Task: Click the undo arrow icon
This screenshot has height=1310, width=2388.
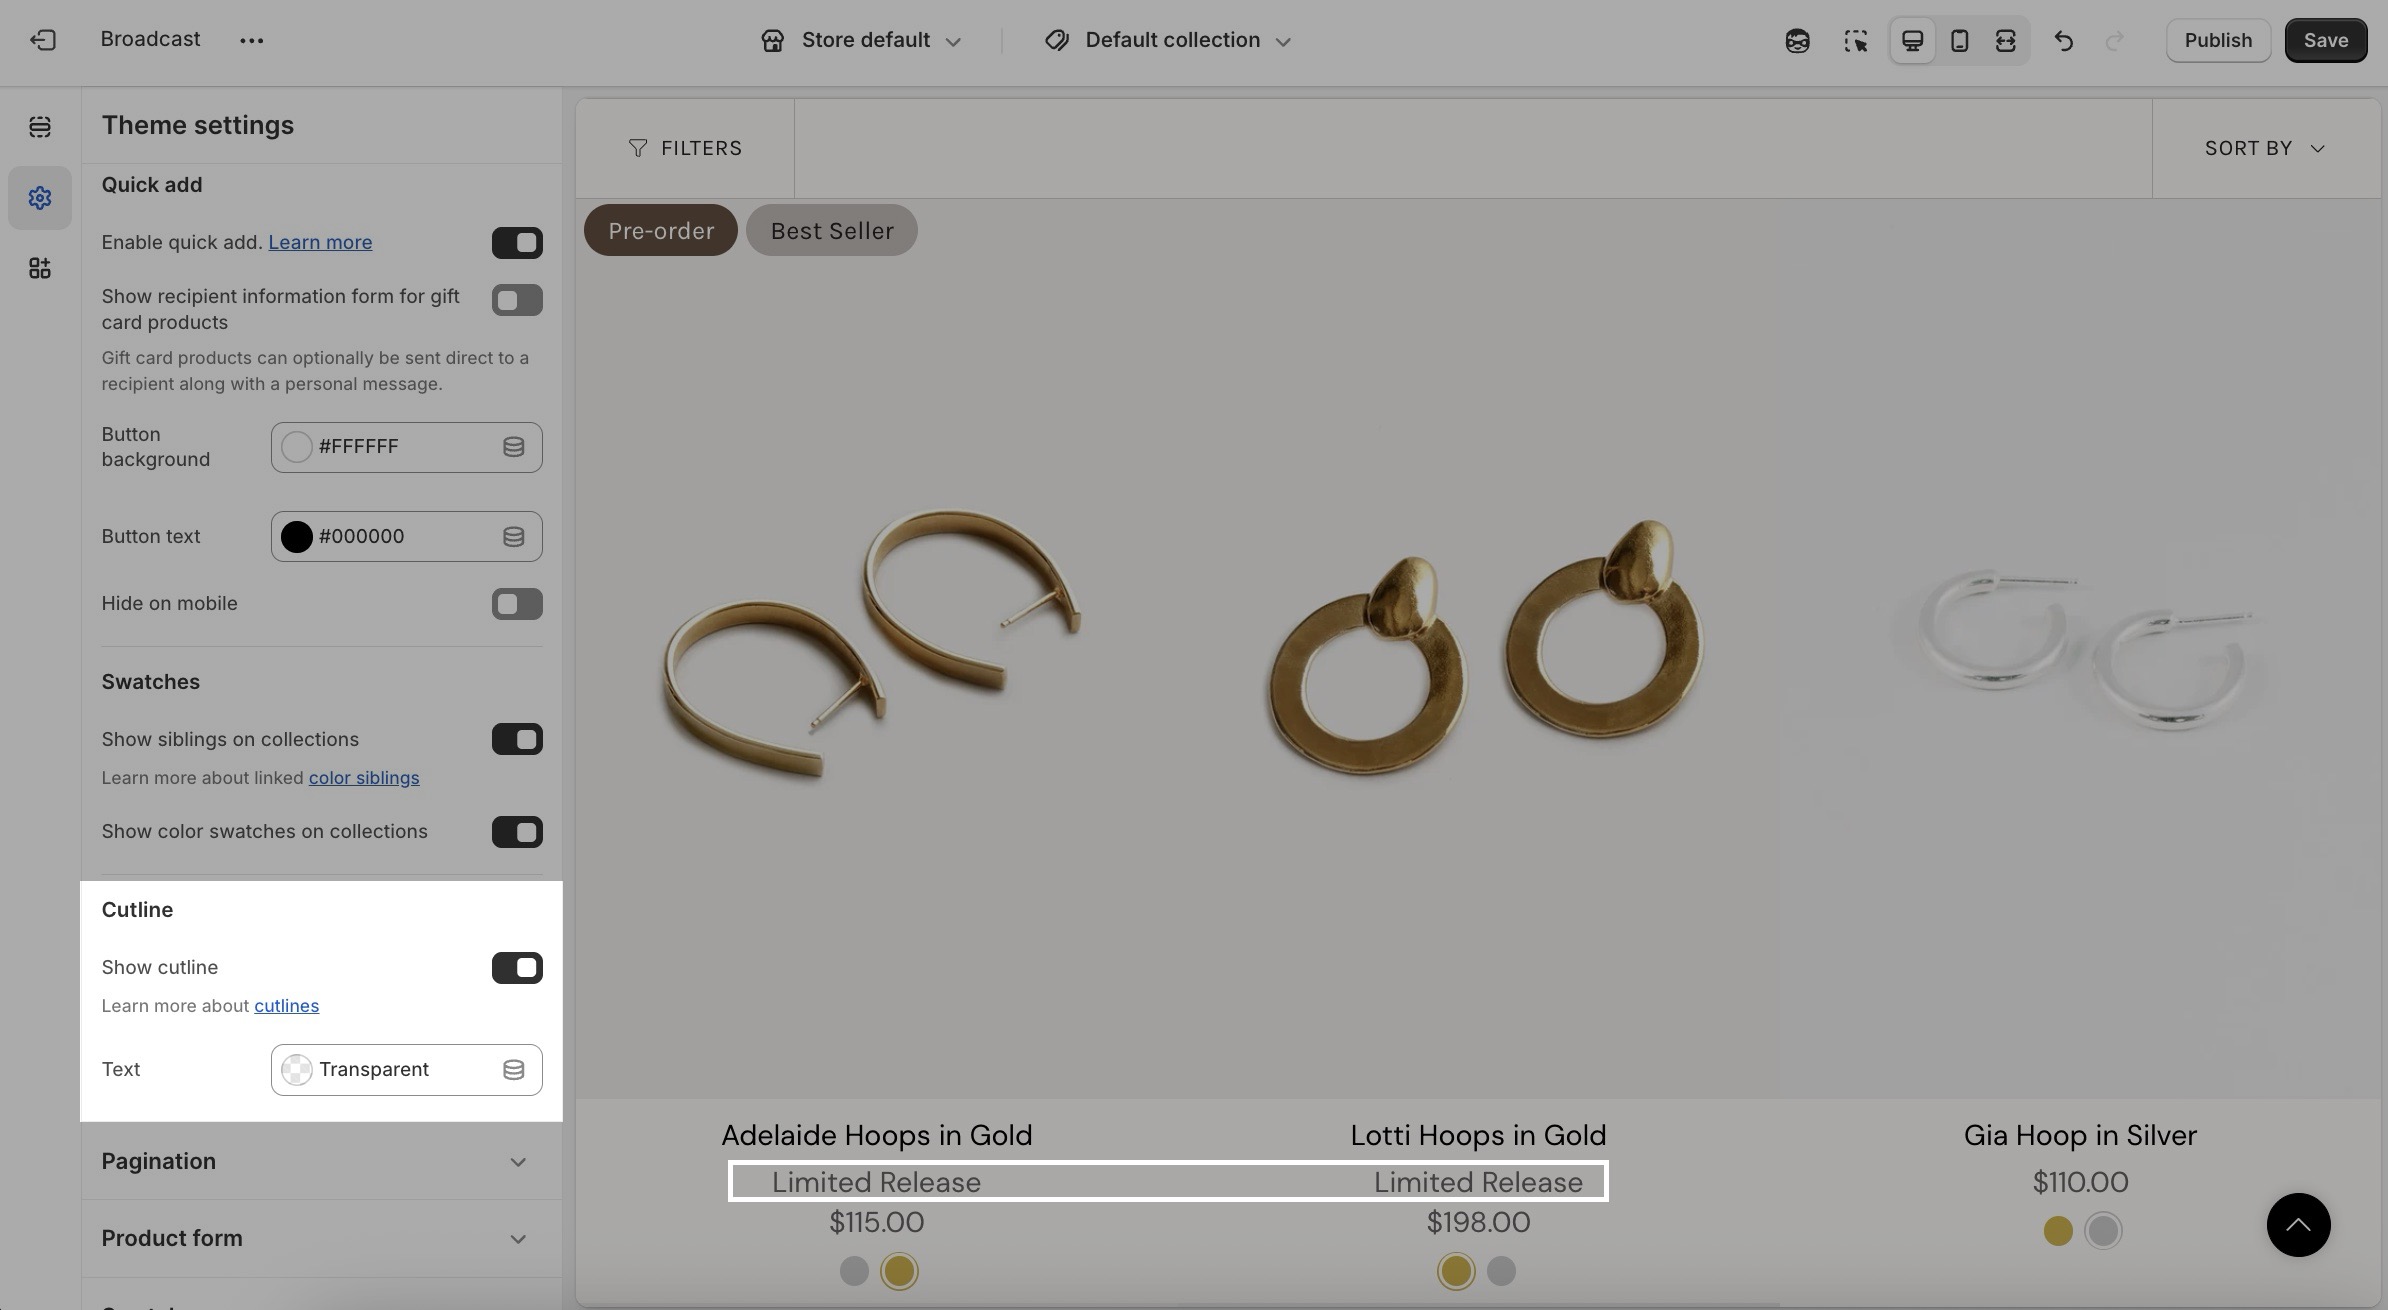Action: [x=2063, y=41]
